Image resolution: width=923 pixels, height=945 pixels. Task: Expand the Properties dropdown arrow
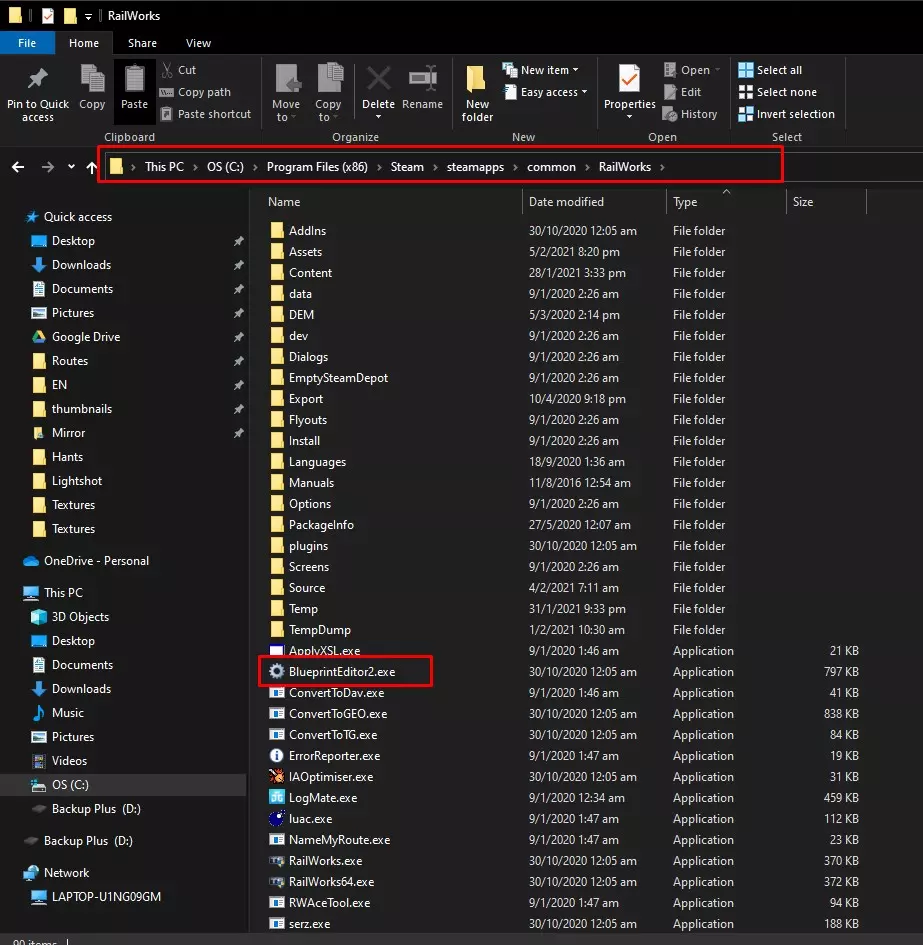(629, 116)
